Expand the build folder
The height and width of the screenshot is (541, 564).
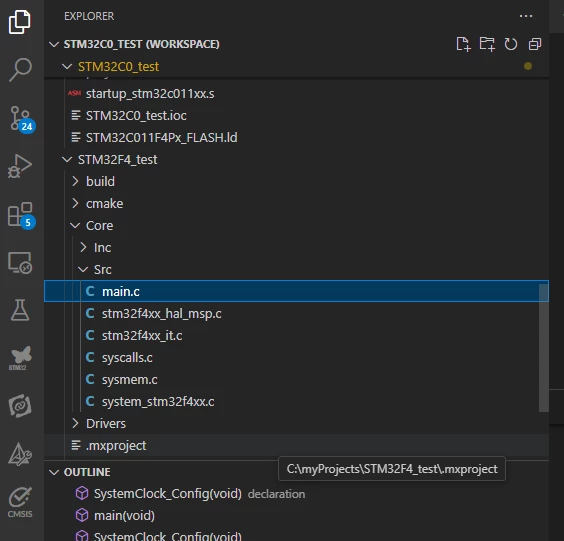coord(75,181)
